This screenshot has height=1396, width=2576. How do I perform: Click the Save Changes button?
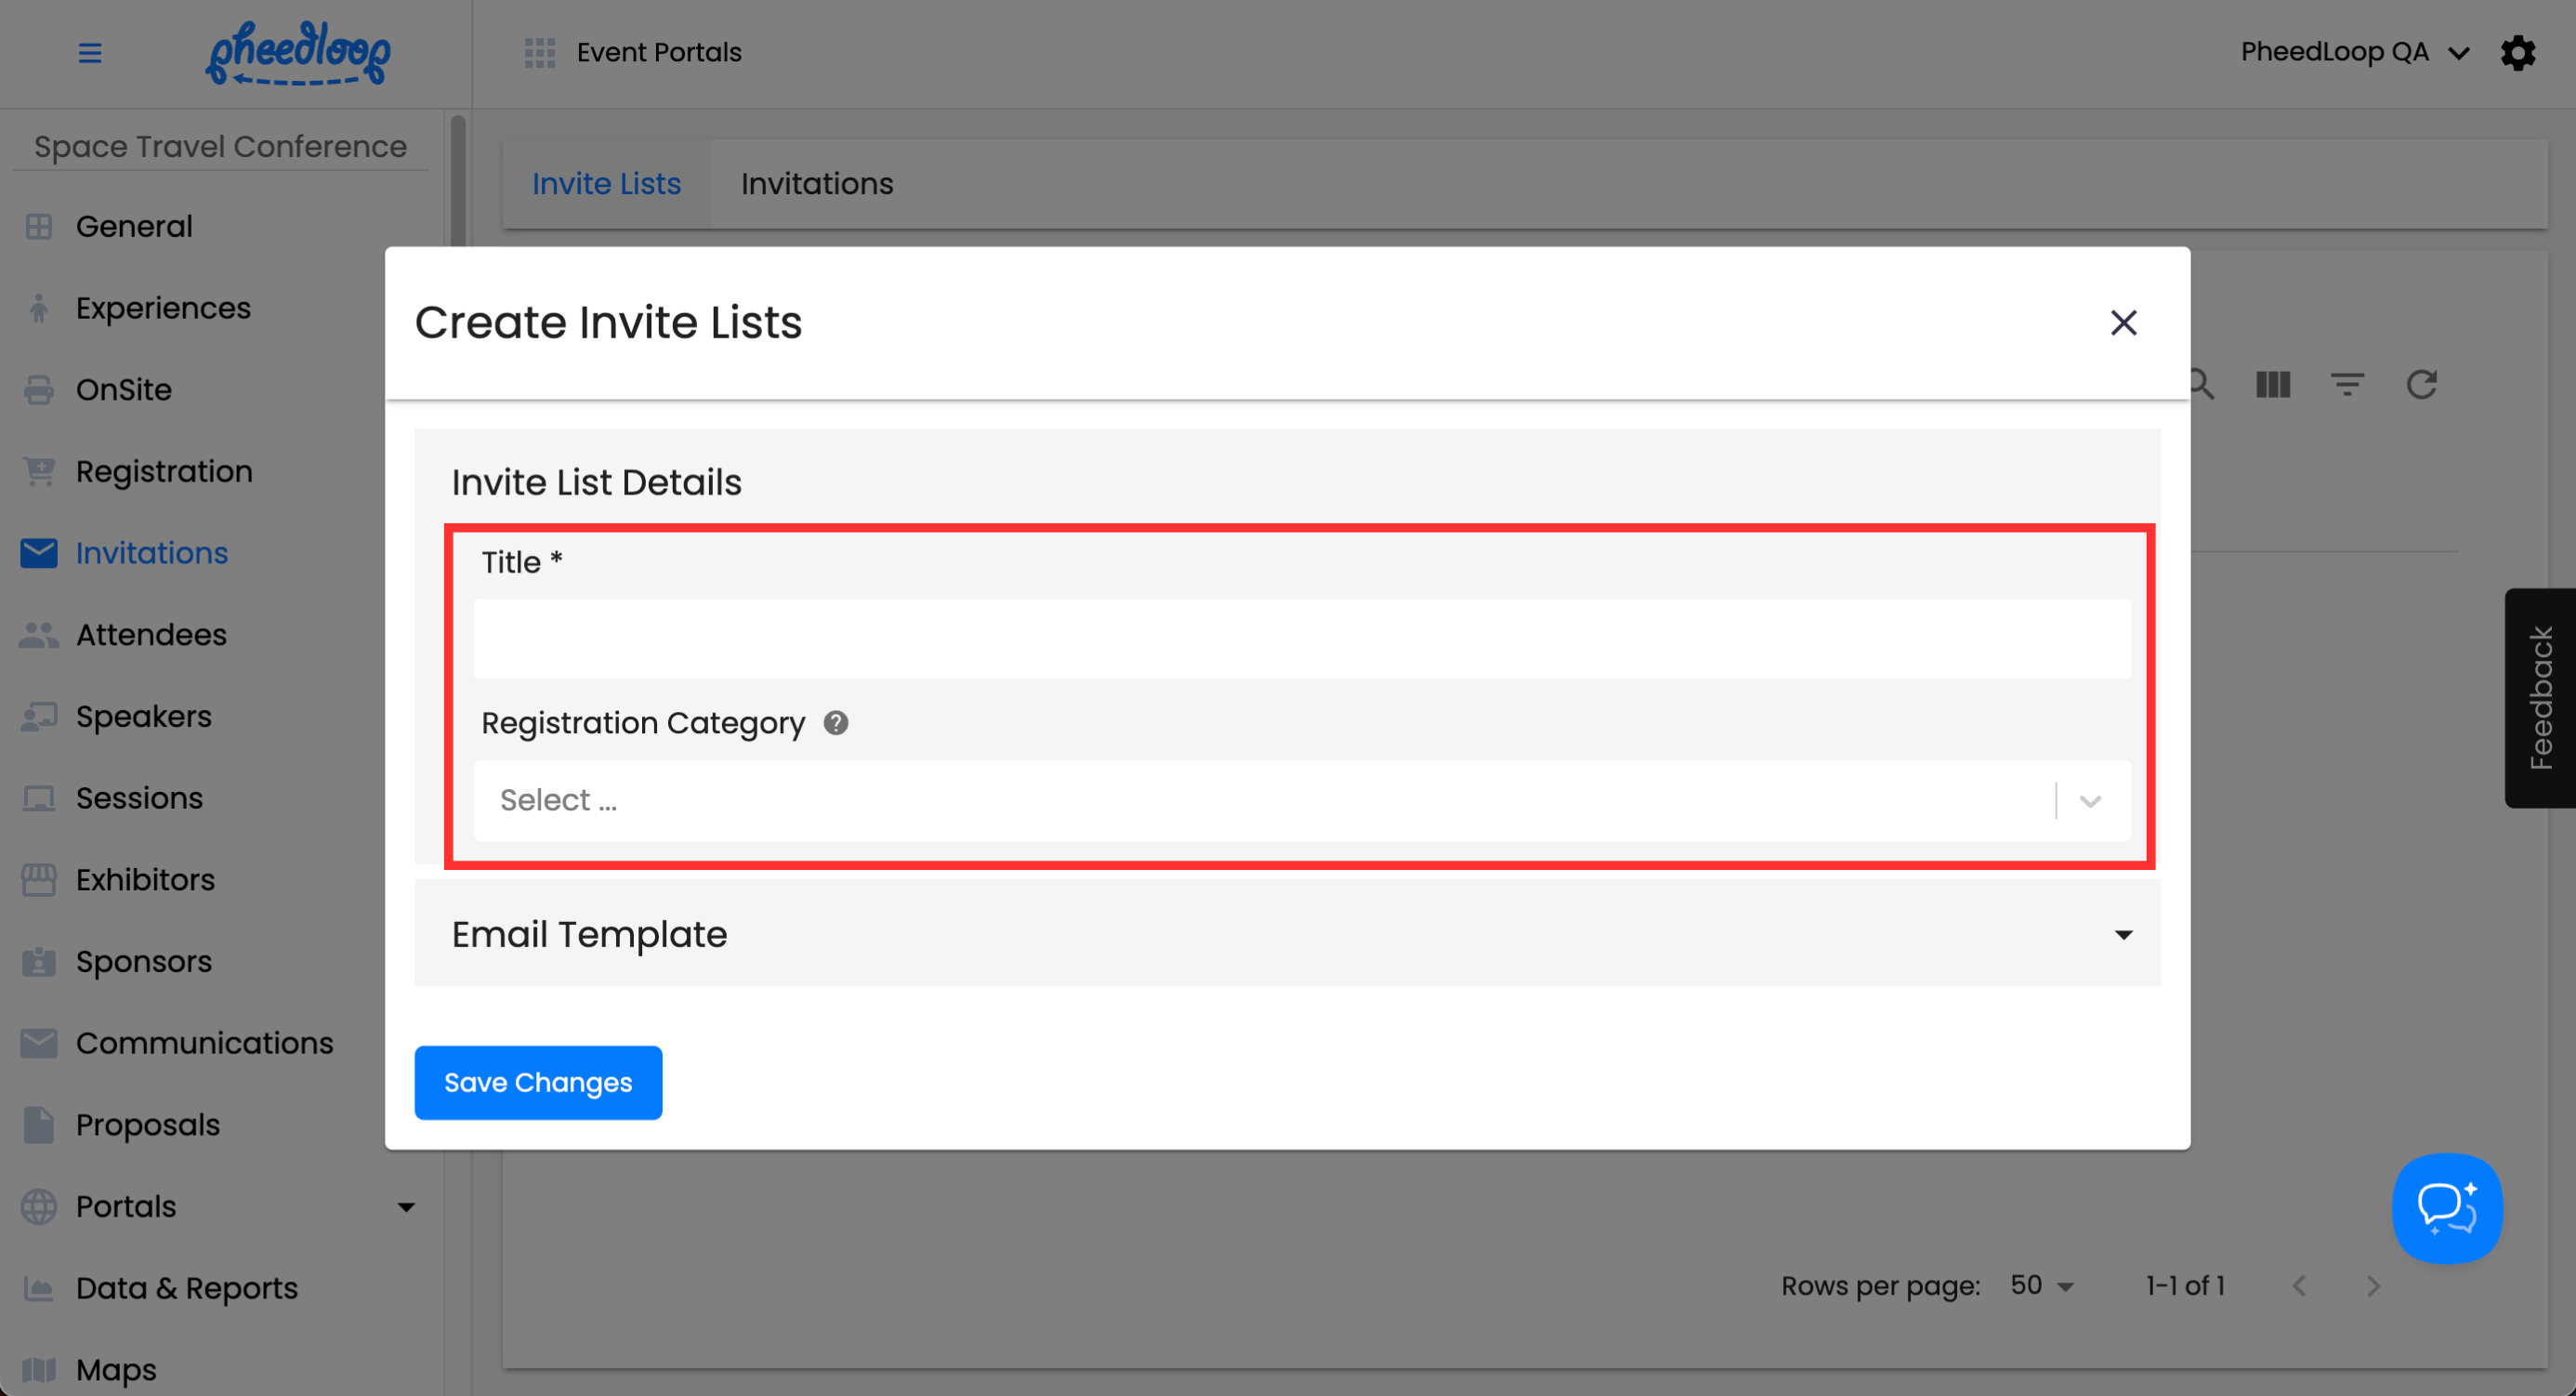point(538,1082)
